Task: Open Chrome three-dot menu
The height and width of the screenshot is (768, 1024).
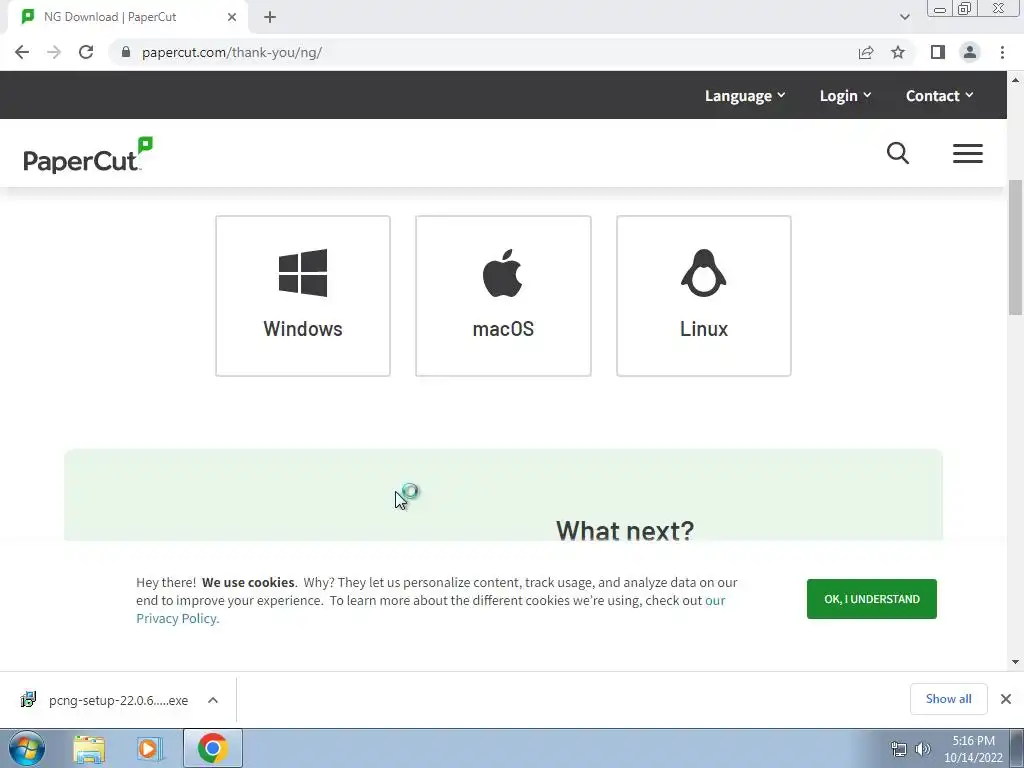Action: tap(1002, 52)
